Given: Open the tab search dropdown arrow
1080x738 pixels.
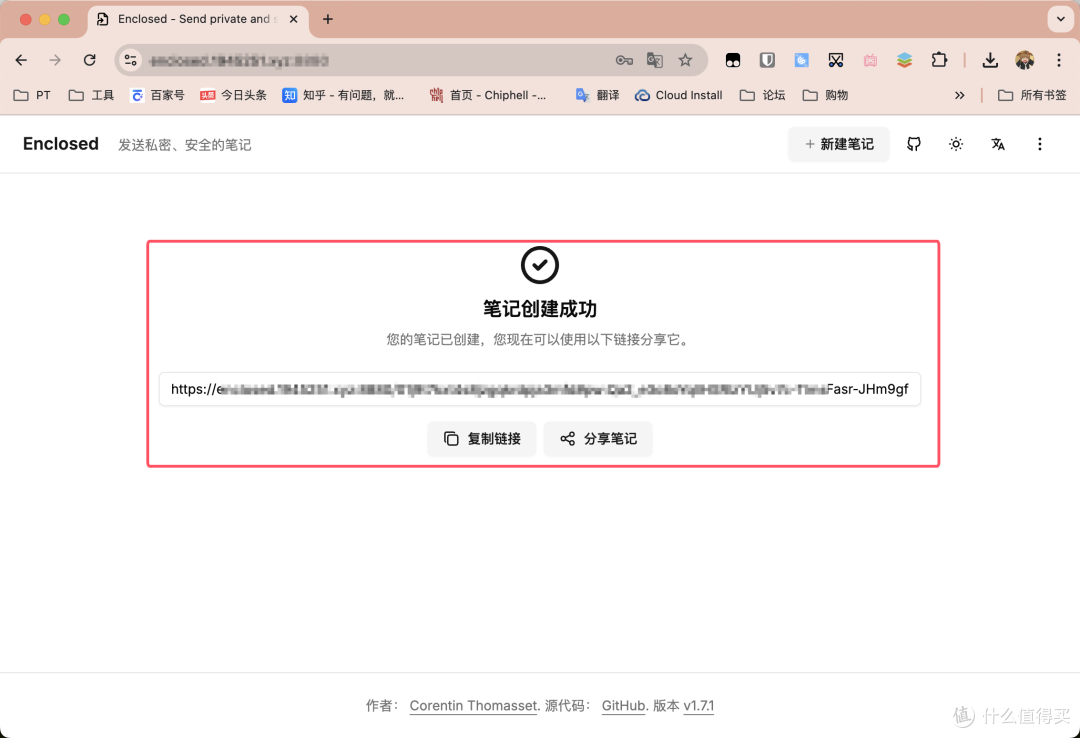Looking at the screenshot, I should [1061, 19].
